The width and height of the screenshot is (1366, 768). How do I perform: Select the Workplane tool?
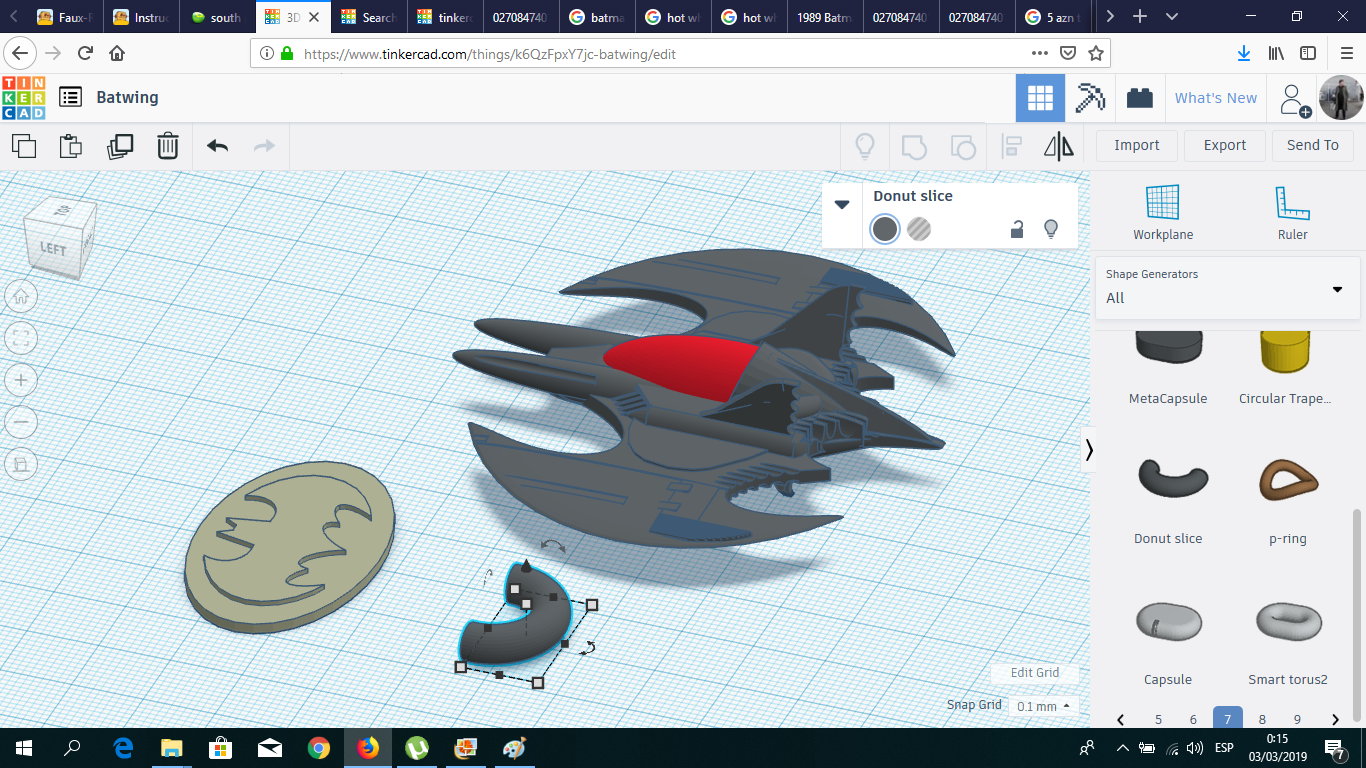[1163, 213]
